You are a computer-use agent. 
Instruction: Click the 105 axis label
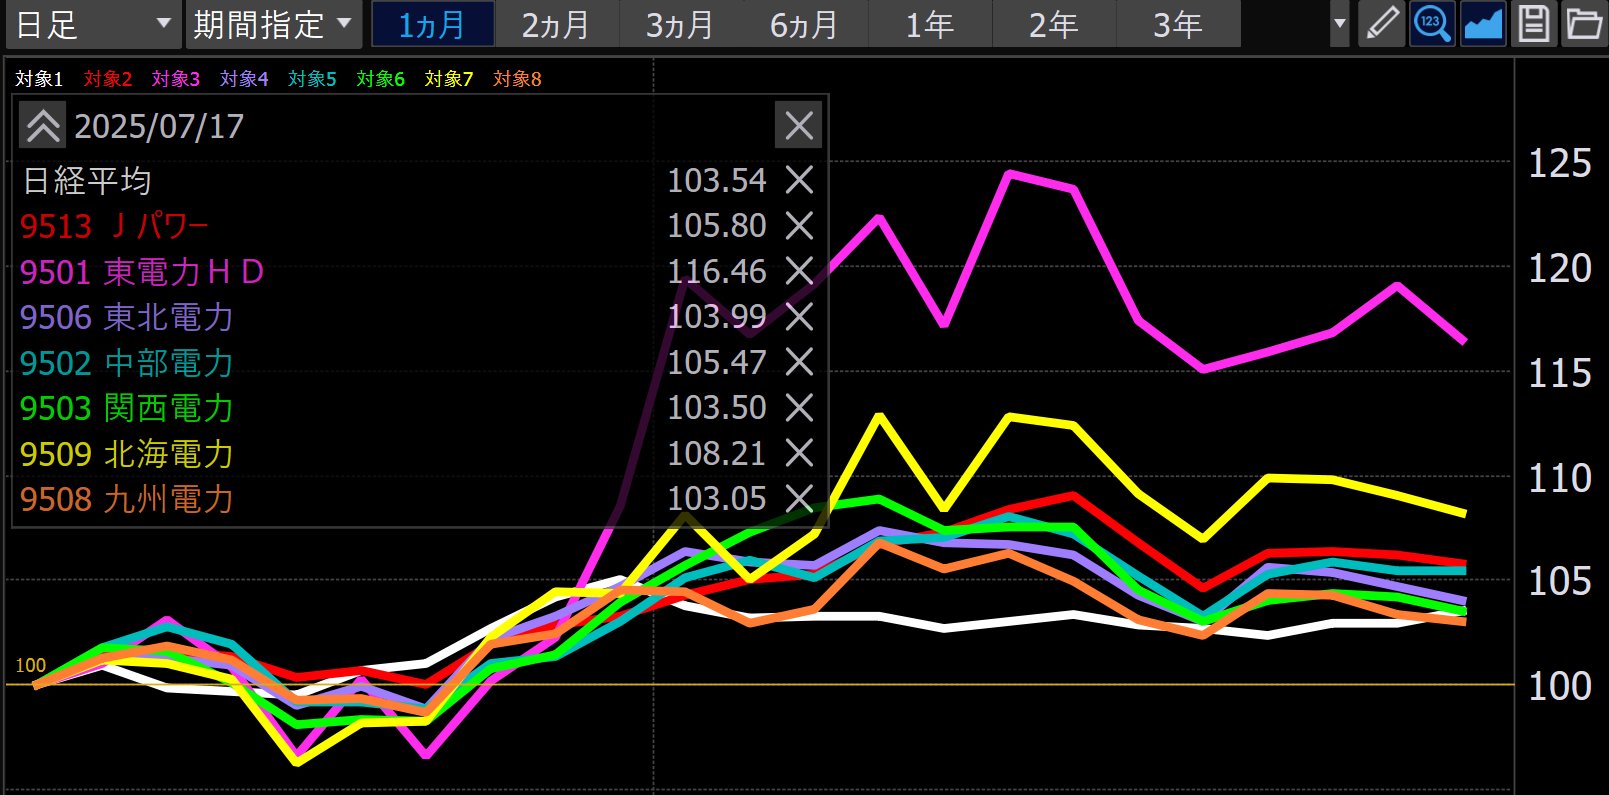(1559, 581)
